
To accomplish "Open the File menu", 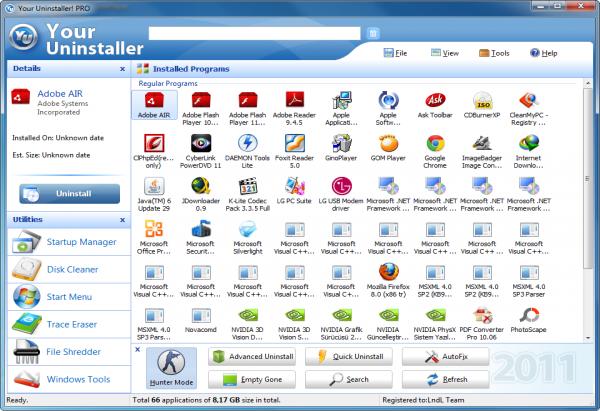I will (396, 53).
